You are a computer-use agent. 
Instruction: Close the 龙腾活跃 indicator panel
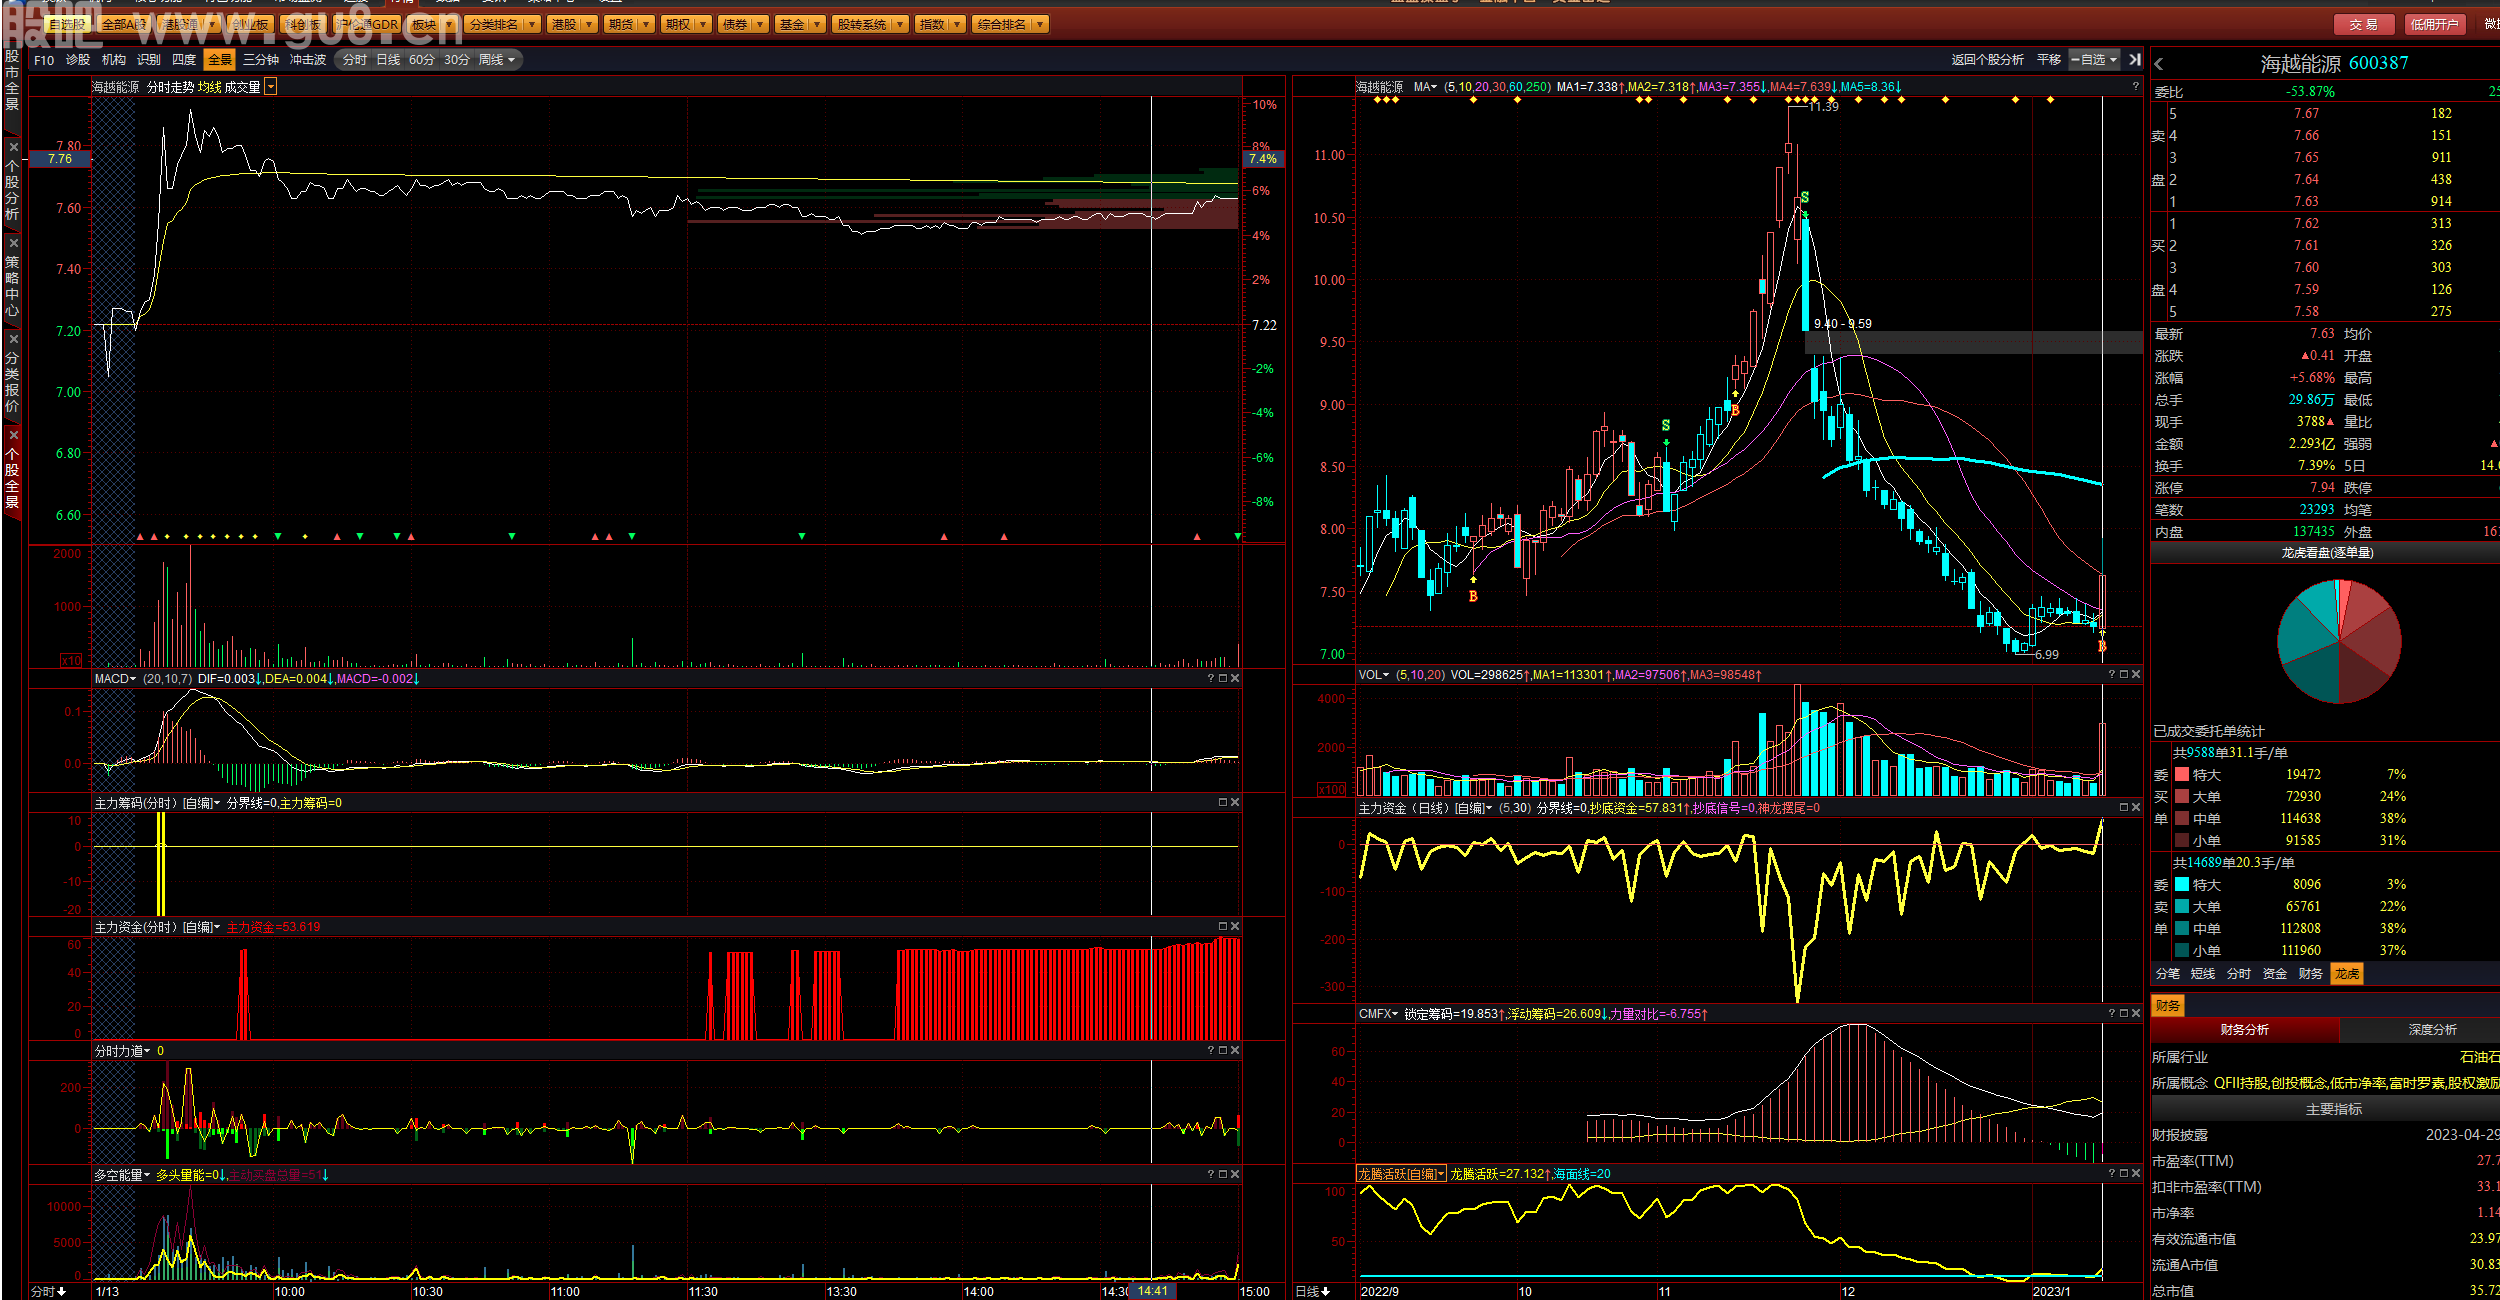(2136, 1173)
